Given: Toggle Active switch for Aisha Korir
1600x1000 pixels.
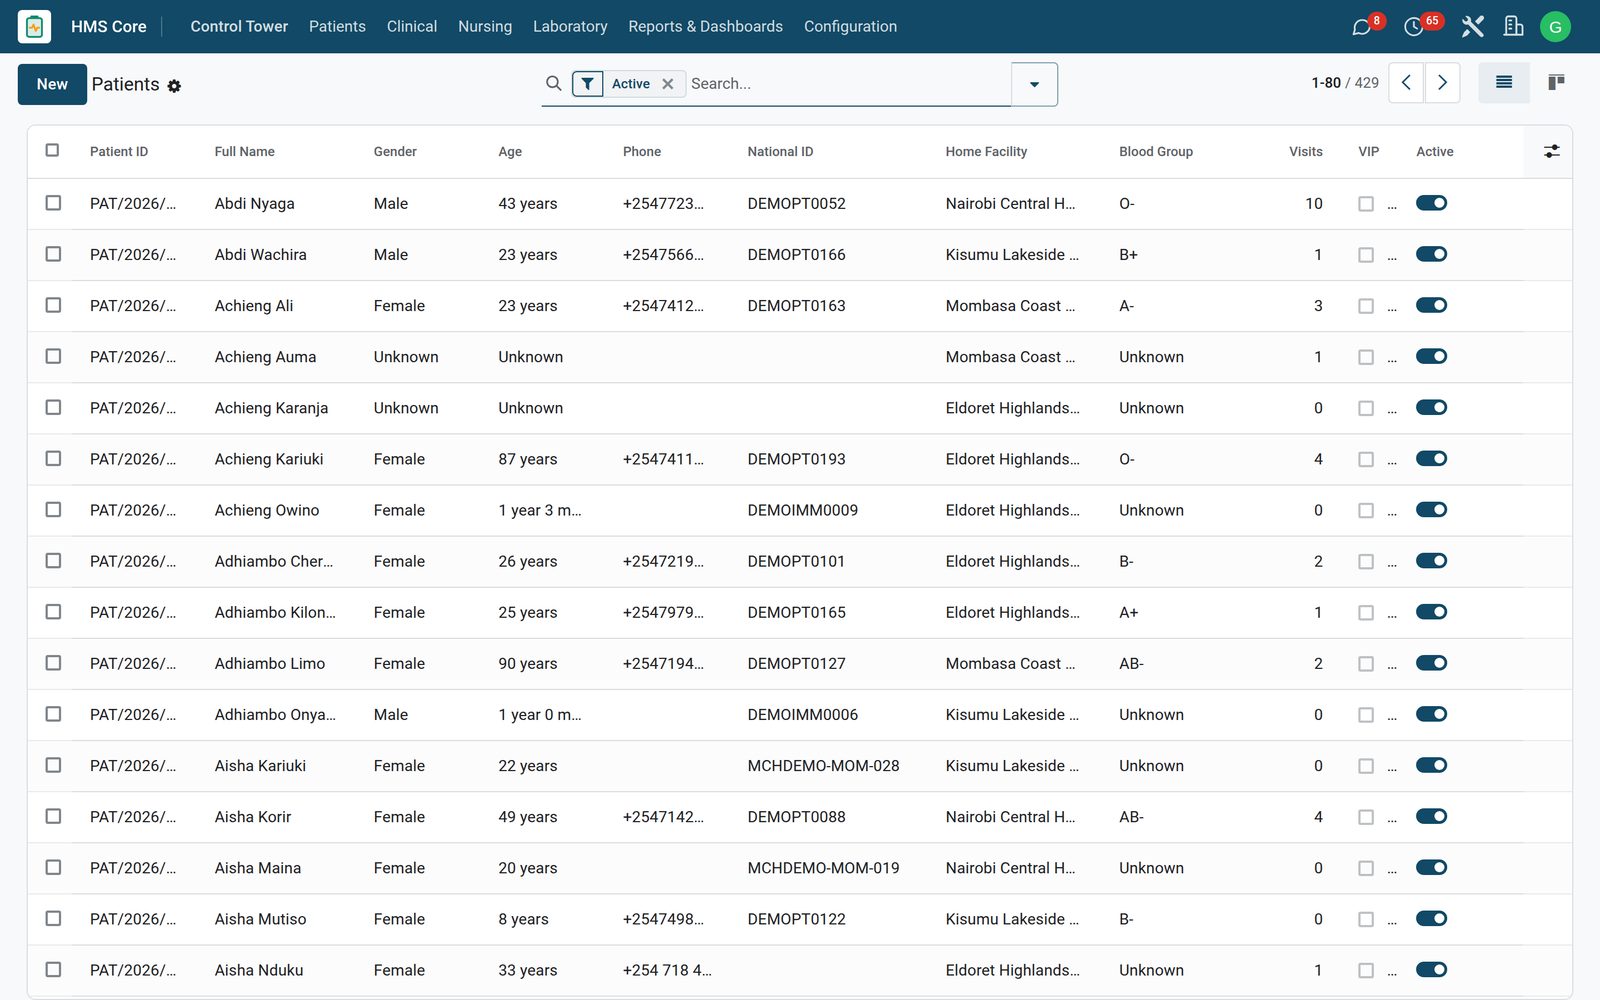Looking at the screenshot, I should (1432, 817).
